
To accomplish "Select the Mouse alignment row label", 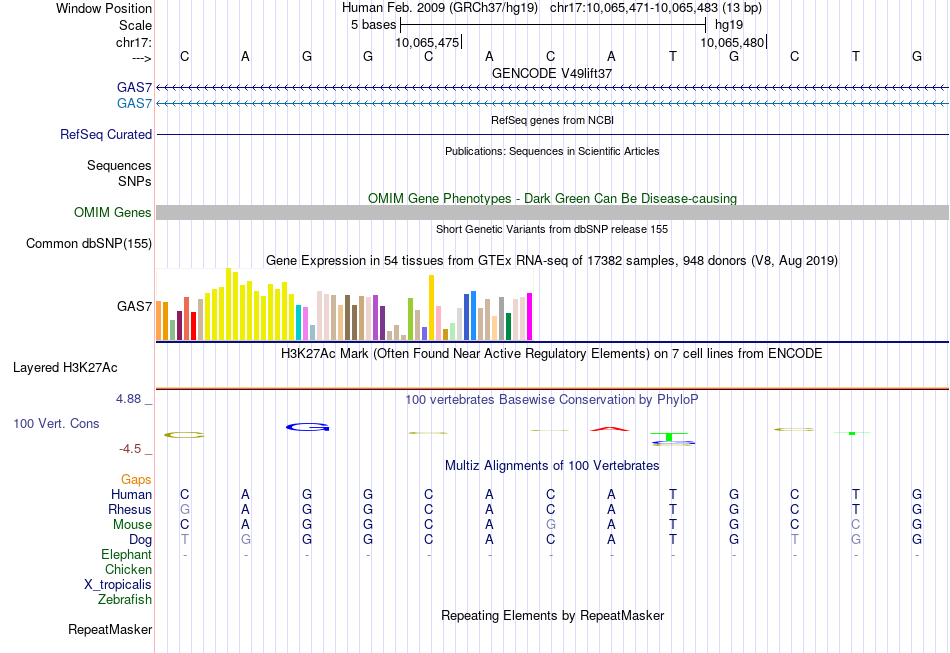I will (x=132, y=525).
